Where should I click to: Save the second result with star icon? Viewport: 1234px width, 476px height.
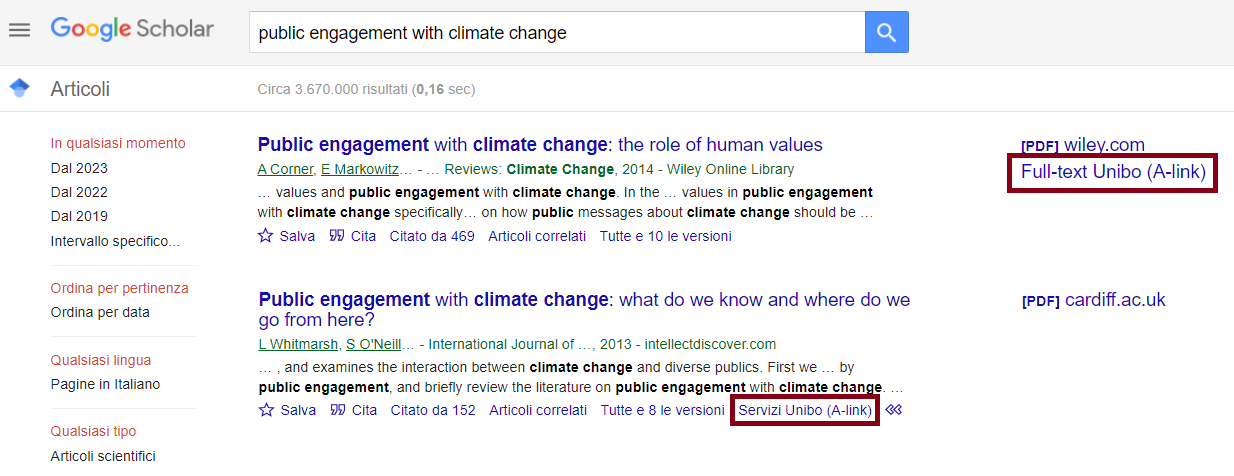(266, 410)
